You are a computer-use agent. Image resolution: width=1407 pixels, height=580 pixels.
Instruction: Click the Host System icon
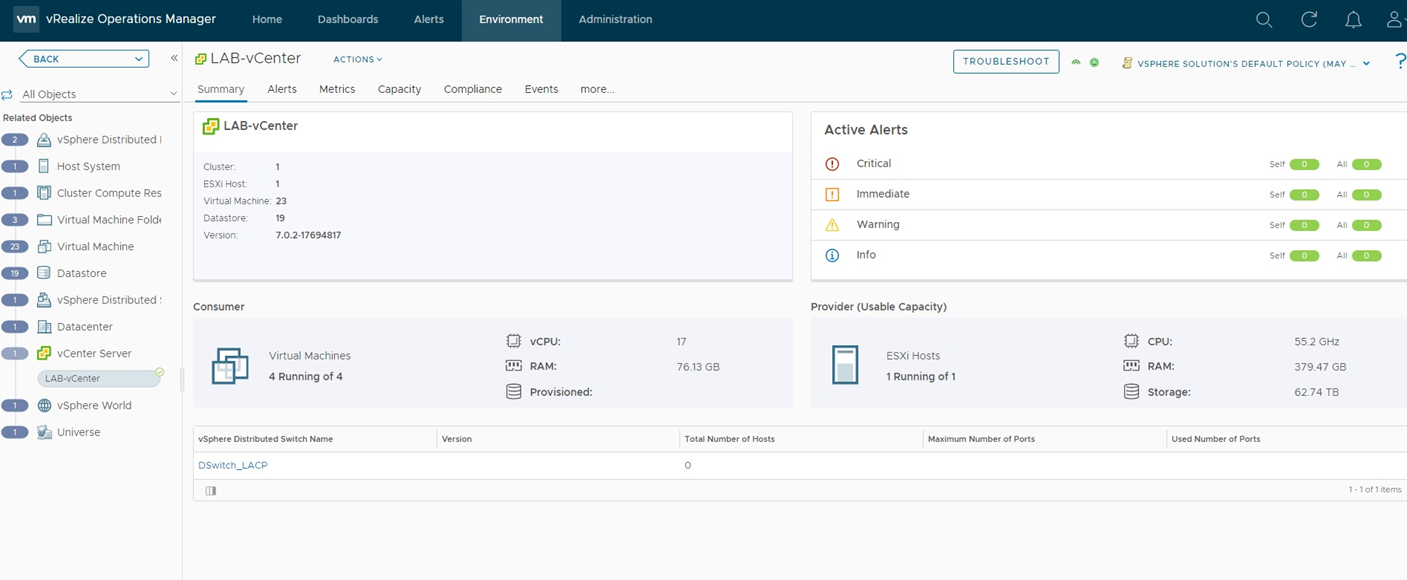click(x=44, y=166)
